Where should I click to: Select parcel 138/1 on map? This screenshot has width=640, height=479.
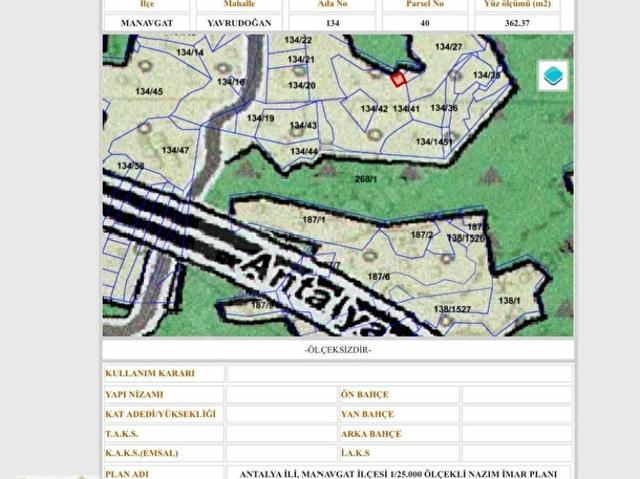point(509,301)
